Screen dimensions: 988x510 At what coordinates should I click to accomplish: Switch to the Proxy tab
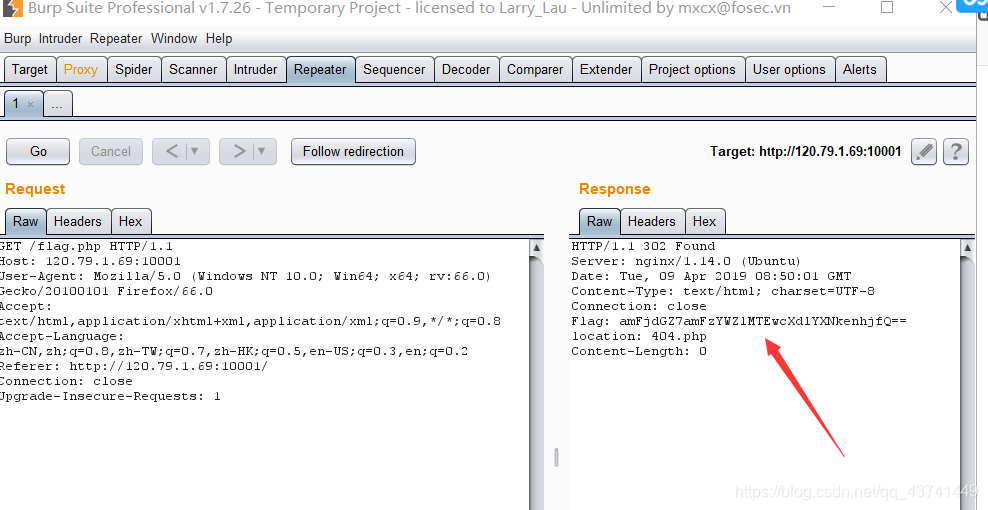tap(81, 69)
